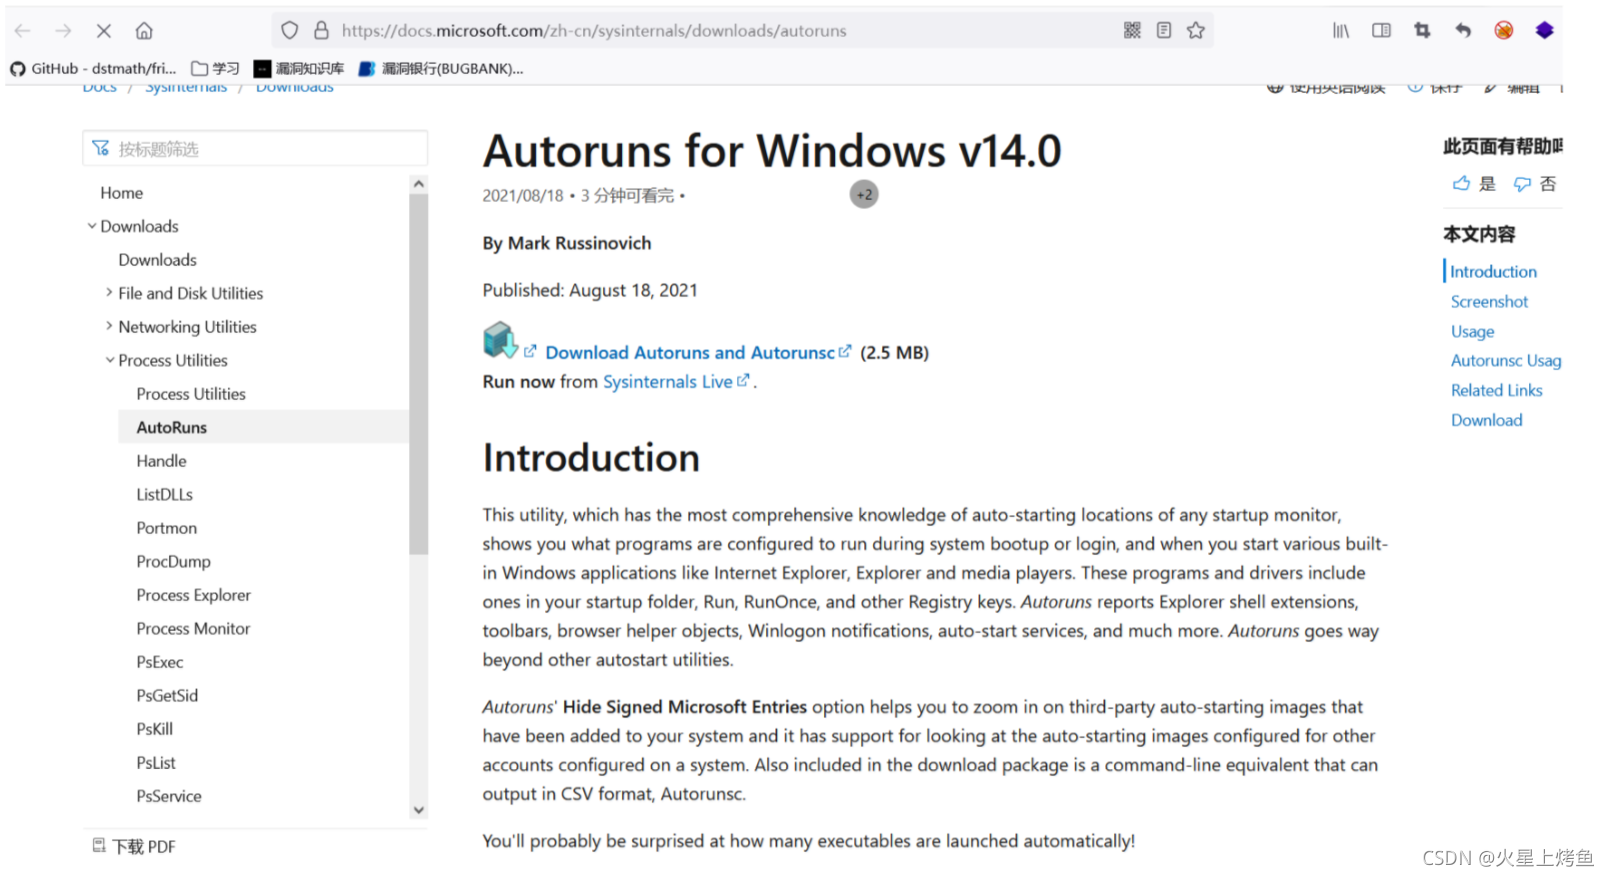Click 下载 PDF download link
Screen dimensions: 1609x876
click(x=134, y=847)
